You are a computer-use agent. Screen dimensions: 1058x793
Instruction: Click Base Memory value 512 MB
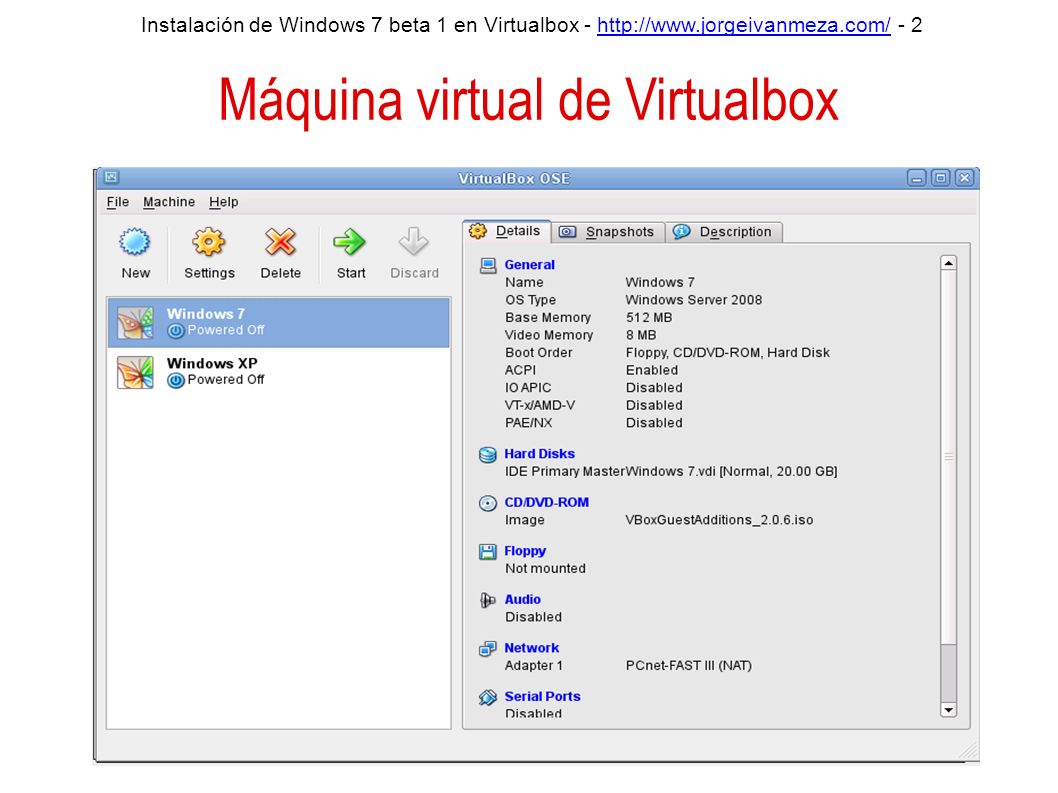pyautogui.click(x=648, y=318)
